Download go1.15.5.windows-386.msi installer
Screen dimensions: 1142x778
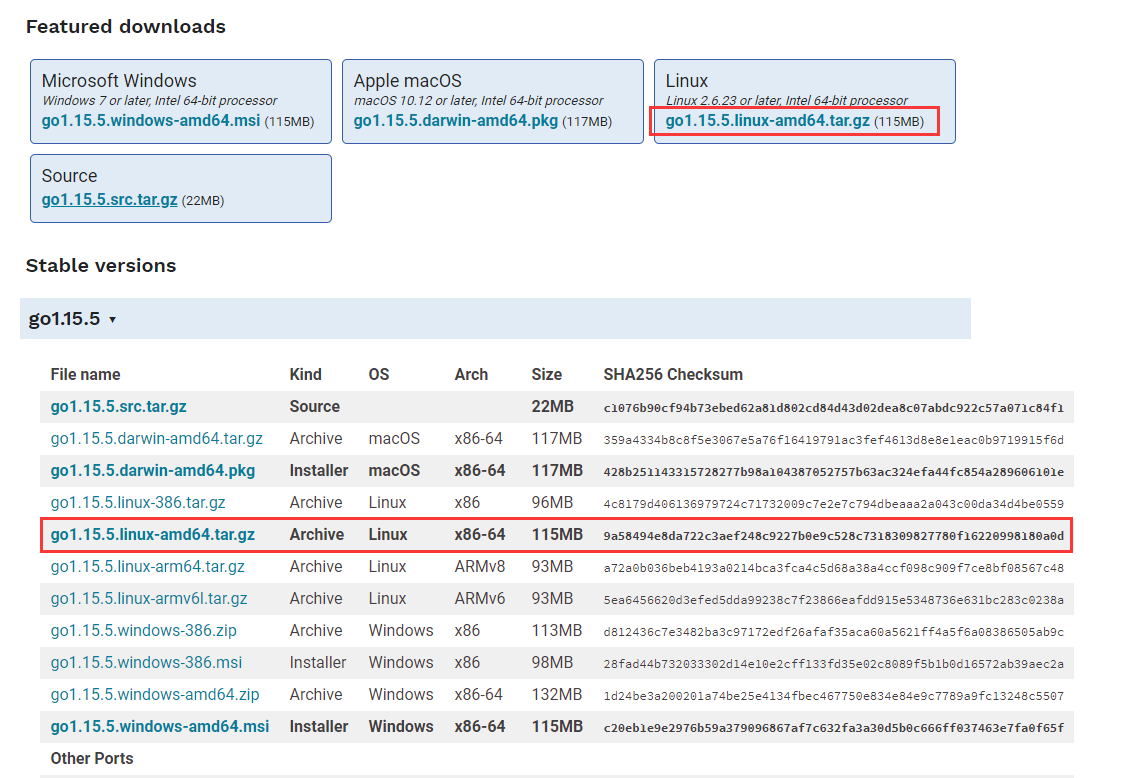point(146,663)
